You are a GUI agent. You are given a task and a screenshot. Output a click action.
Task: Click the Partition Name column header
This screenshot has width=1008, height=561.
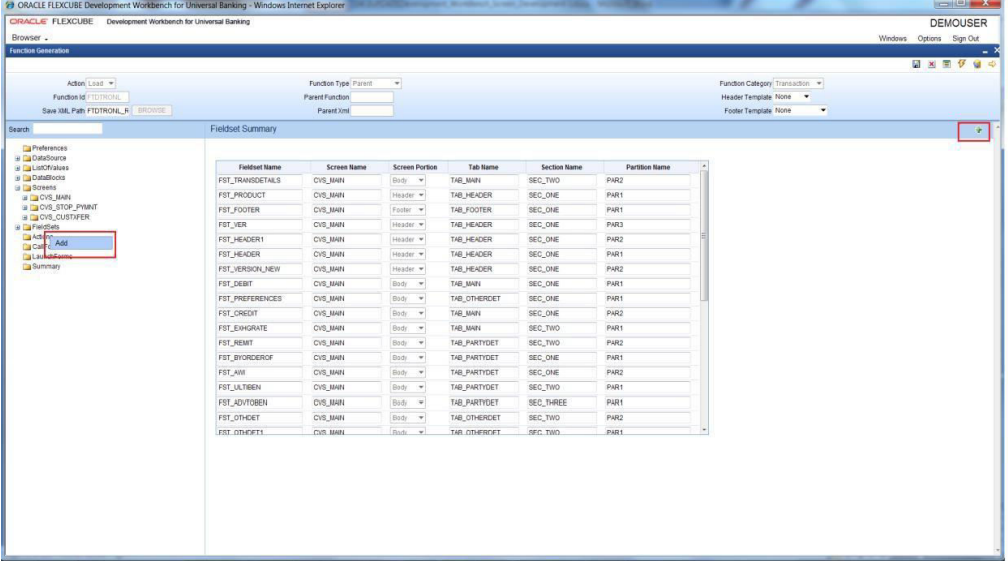coord(648,167)
